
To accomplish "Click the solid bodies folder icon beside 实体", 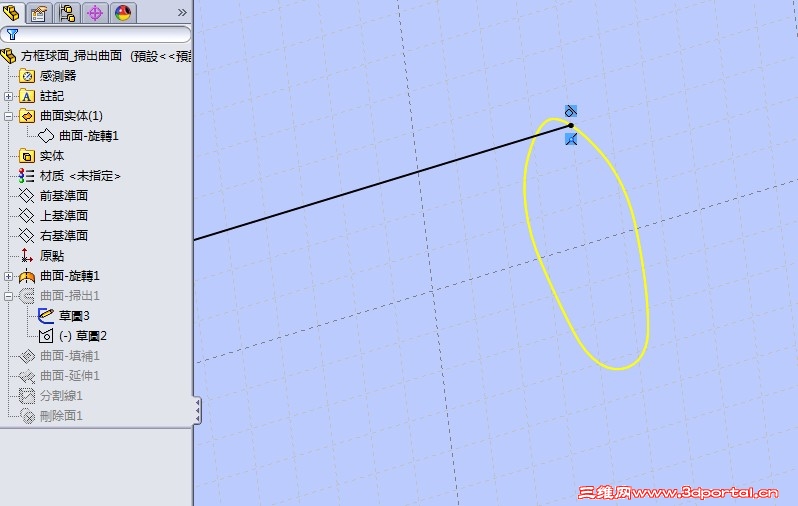I will (x=26, y=156).
